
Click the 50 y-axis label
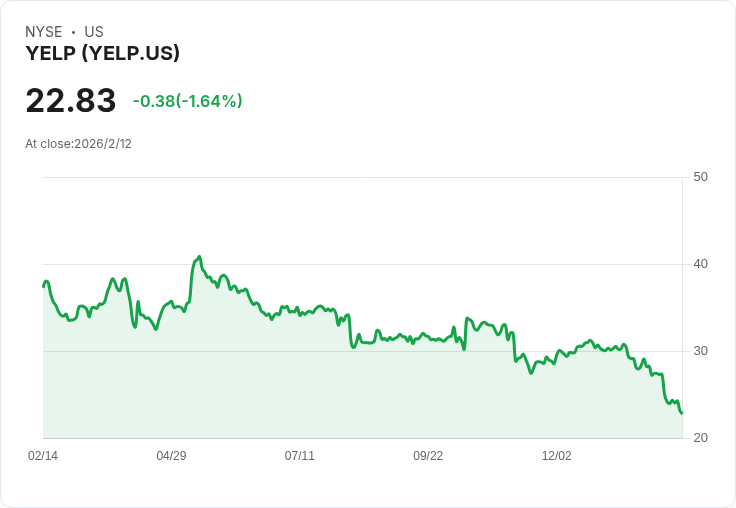click(x=700, y=177)
